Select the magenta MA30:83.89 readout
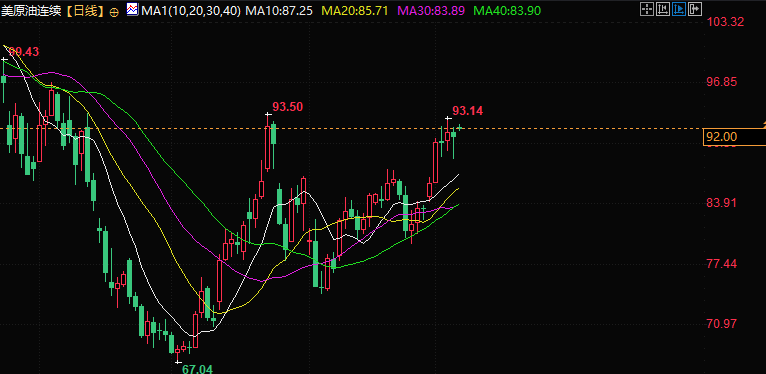The height and width of the screenshot is (374, 766). tap(431, 11)
